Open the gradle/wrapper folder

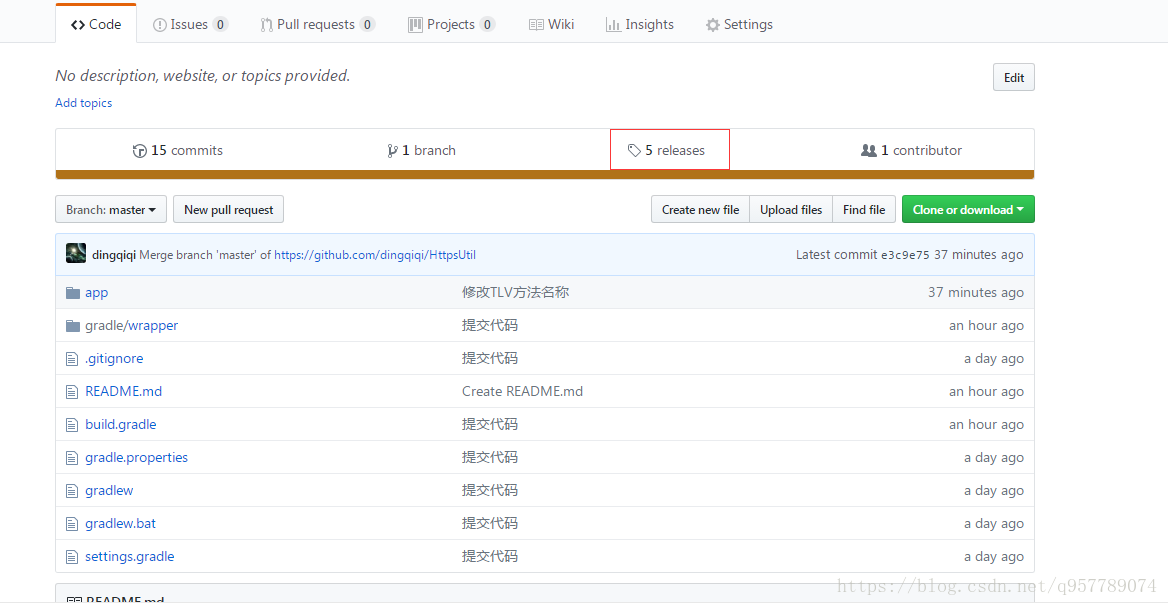(132, 325)
